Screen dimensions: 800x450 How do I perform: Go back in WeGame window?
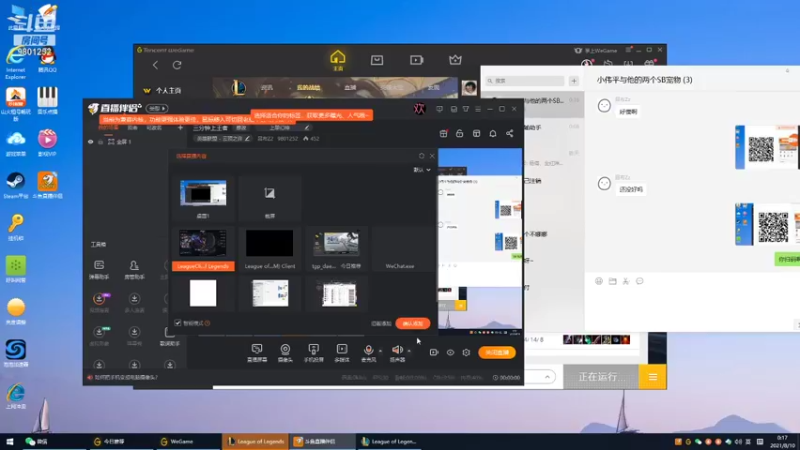(x=156, y=65)
